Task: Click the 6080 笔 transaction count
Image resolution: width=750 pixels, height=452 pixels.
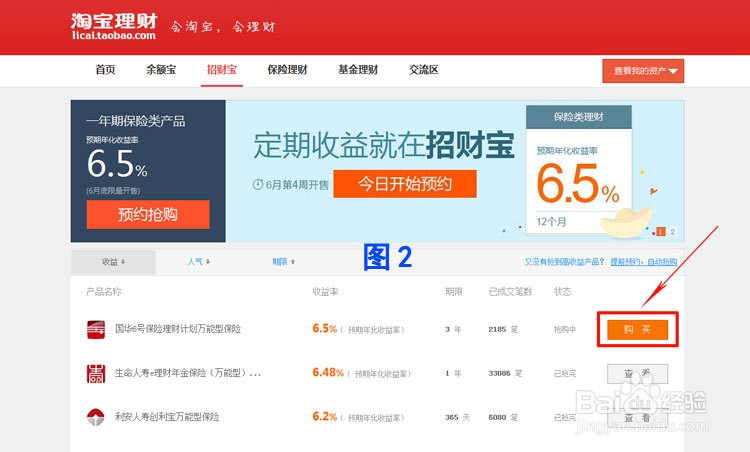Action: (x=503, y=418)
